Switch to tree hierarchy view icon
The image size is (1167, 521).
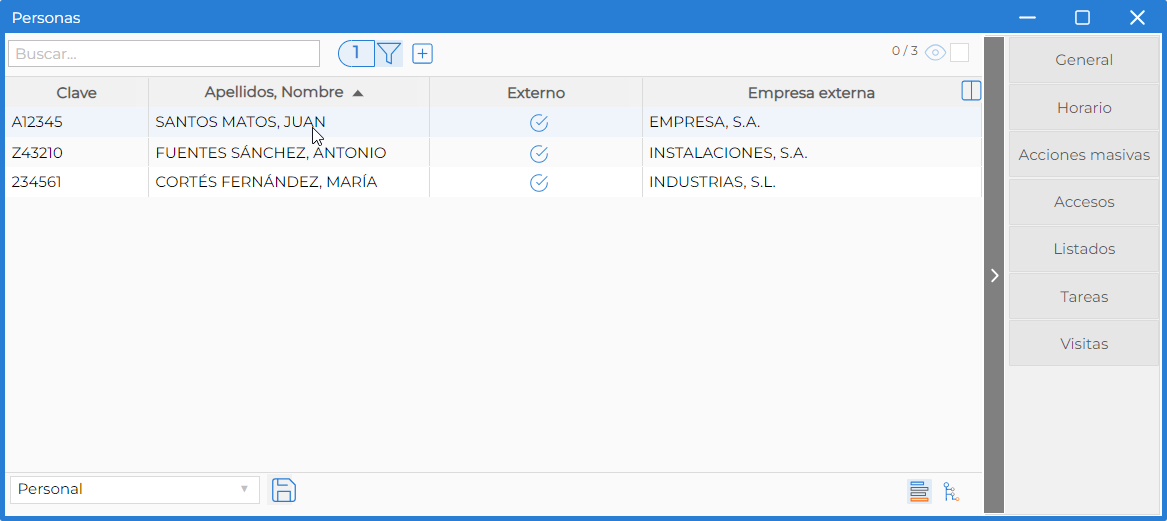click(x=951, y=491)
